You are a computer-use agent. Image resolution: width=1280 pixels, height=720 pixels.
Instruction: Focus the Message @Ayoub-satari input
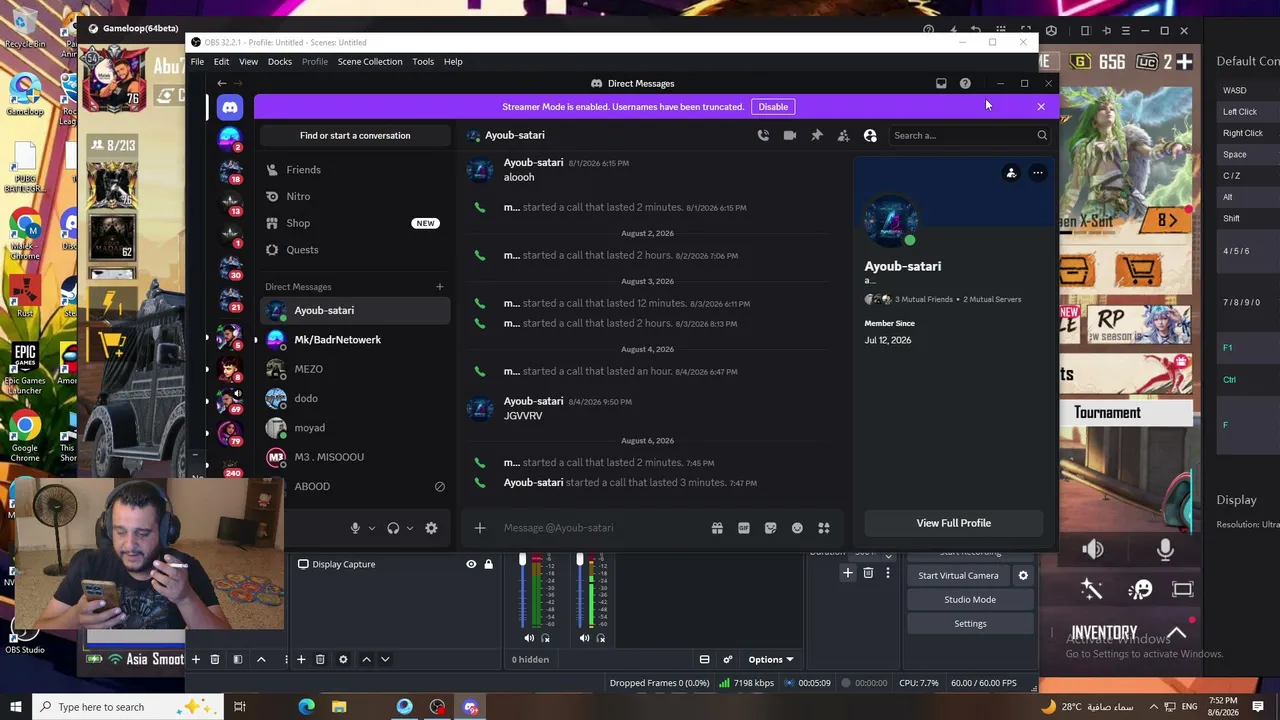pos(600,528)
